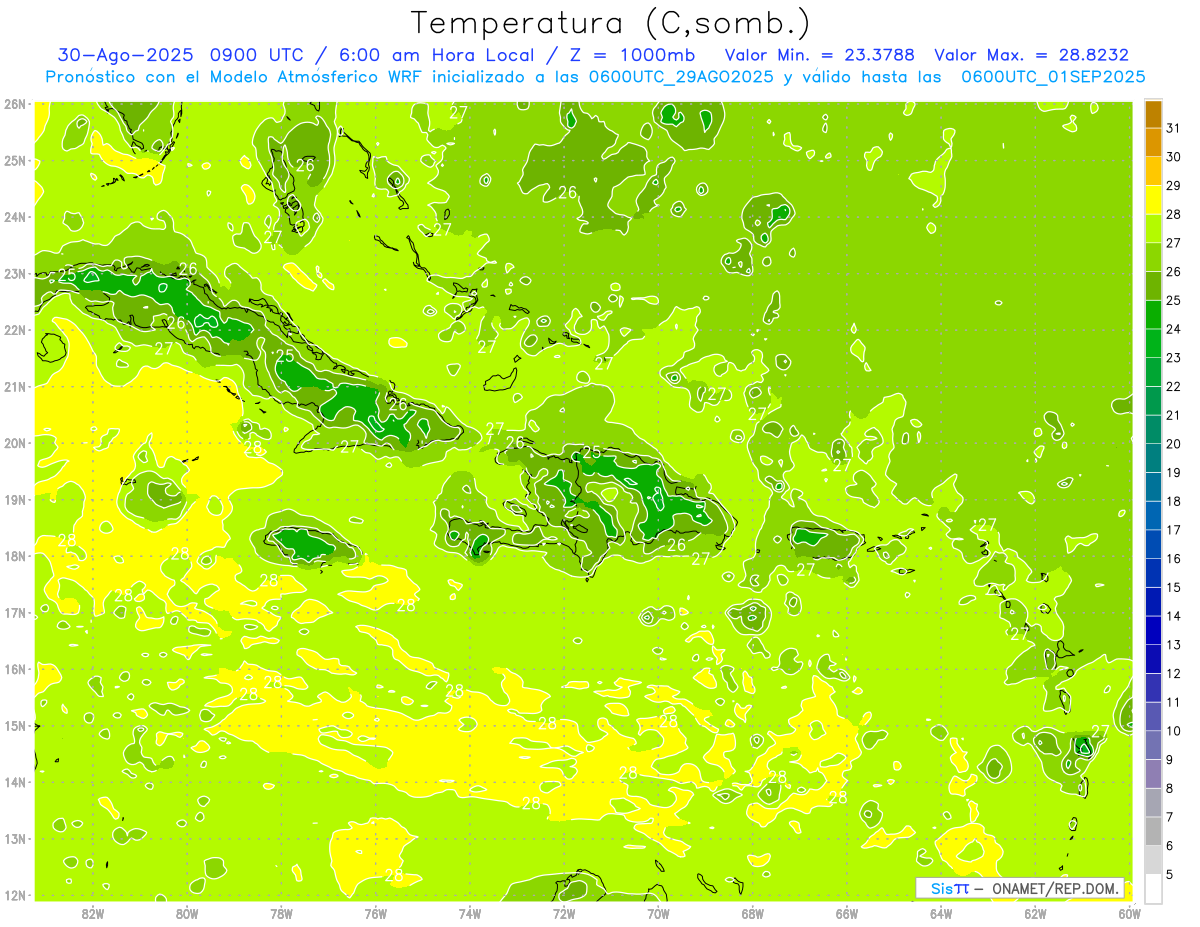Image resolution: width=1200 pixels, height=927 pixels.
Task: Click the "6:00 am Hora Local" text
Action: click(x=439, y=55)
